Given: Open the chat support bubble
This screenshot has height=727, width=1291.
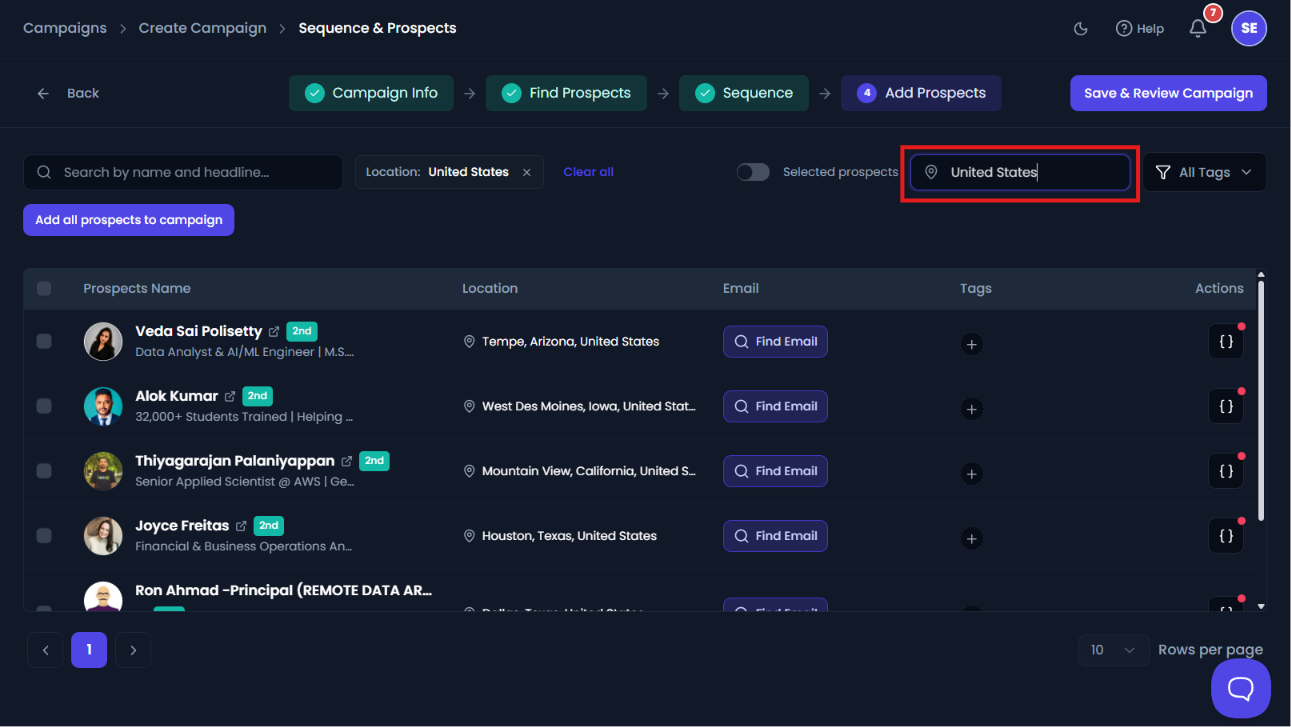Looking at the screenshot, I should 1241,688.
